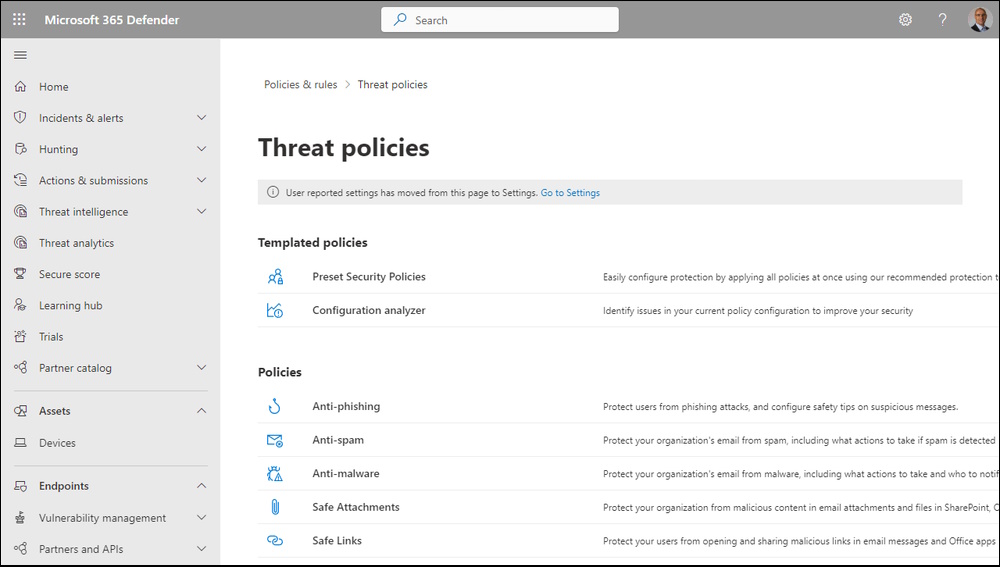Open the user account avatar
Image resolution: width=1000 pixels, height=567 pixels.
(x=979, y=20)
